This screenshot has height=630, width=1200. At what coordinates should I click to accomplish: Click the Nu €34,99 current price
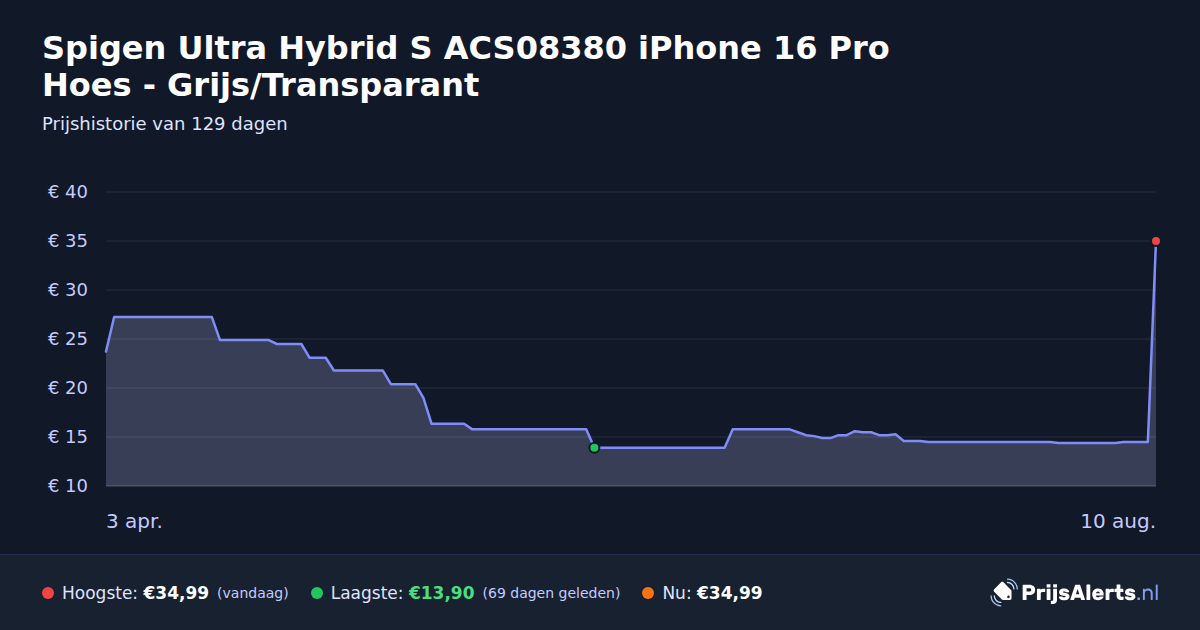point(729,593)
